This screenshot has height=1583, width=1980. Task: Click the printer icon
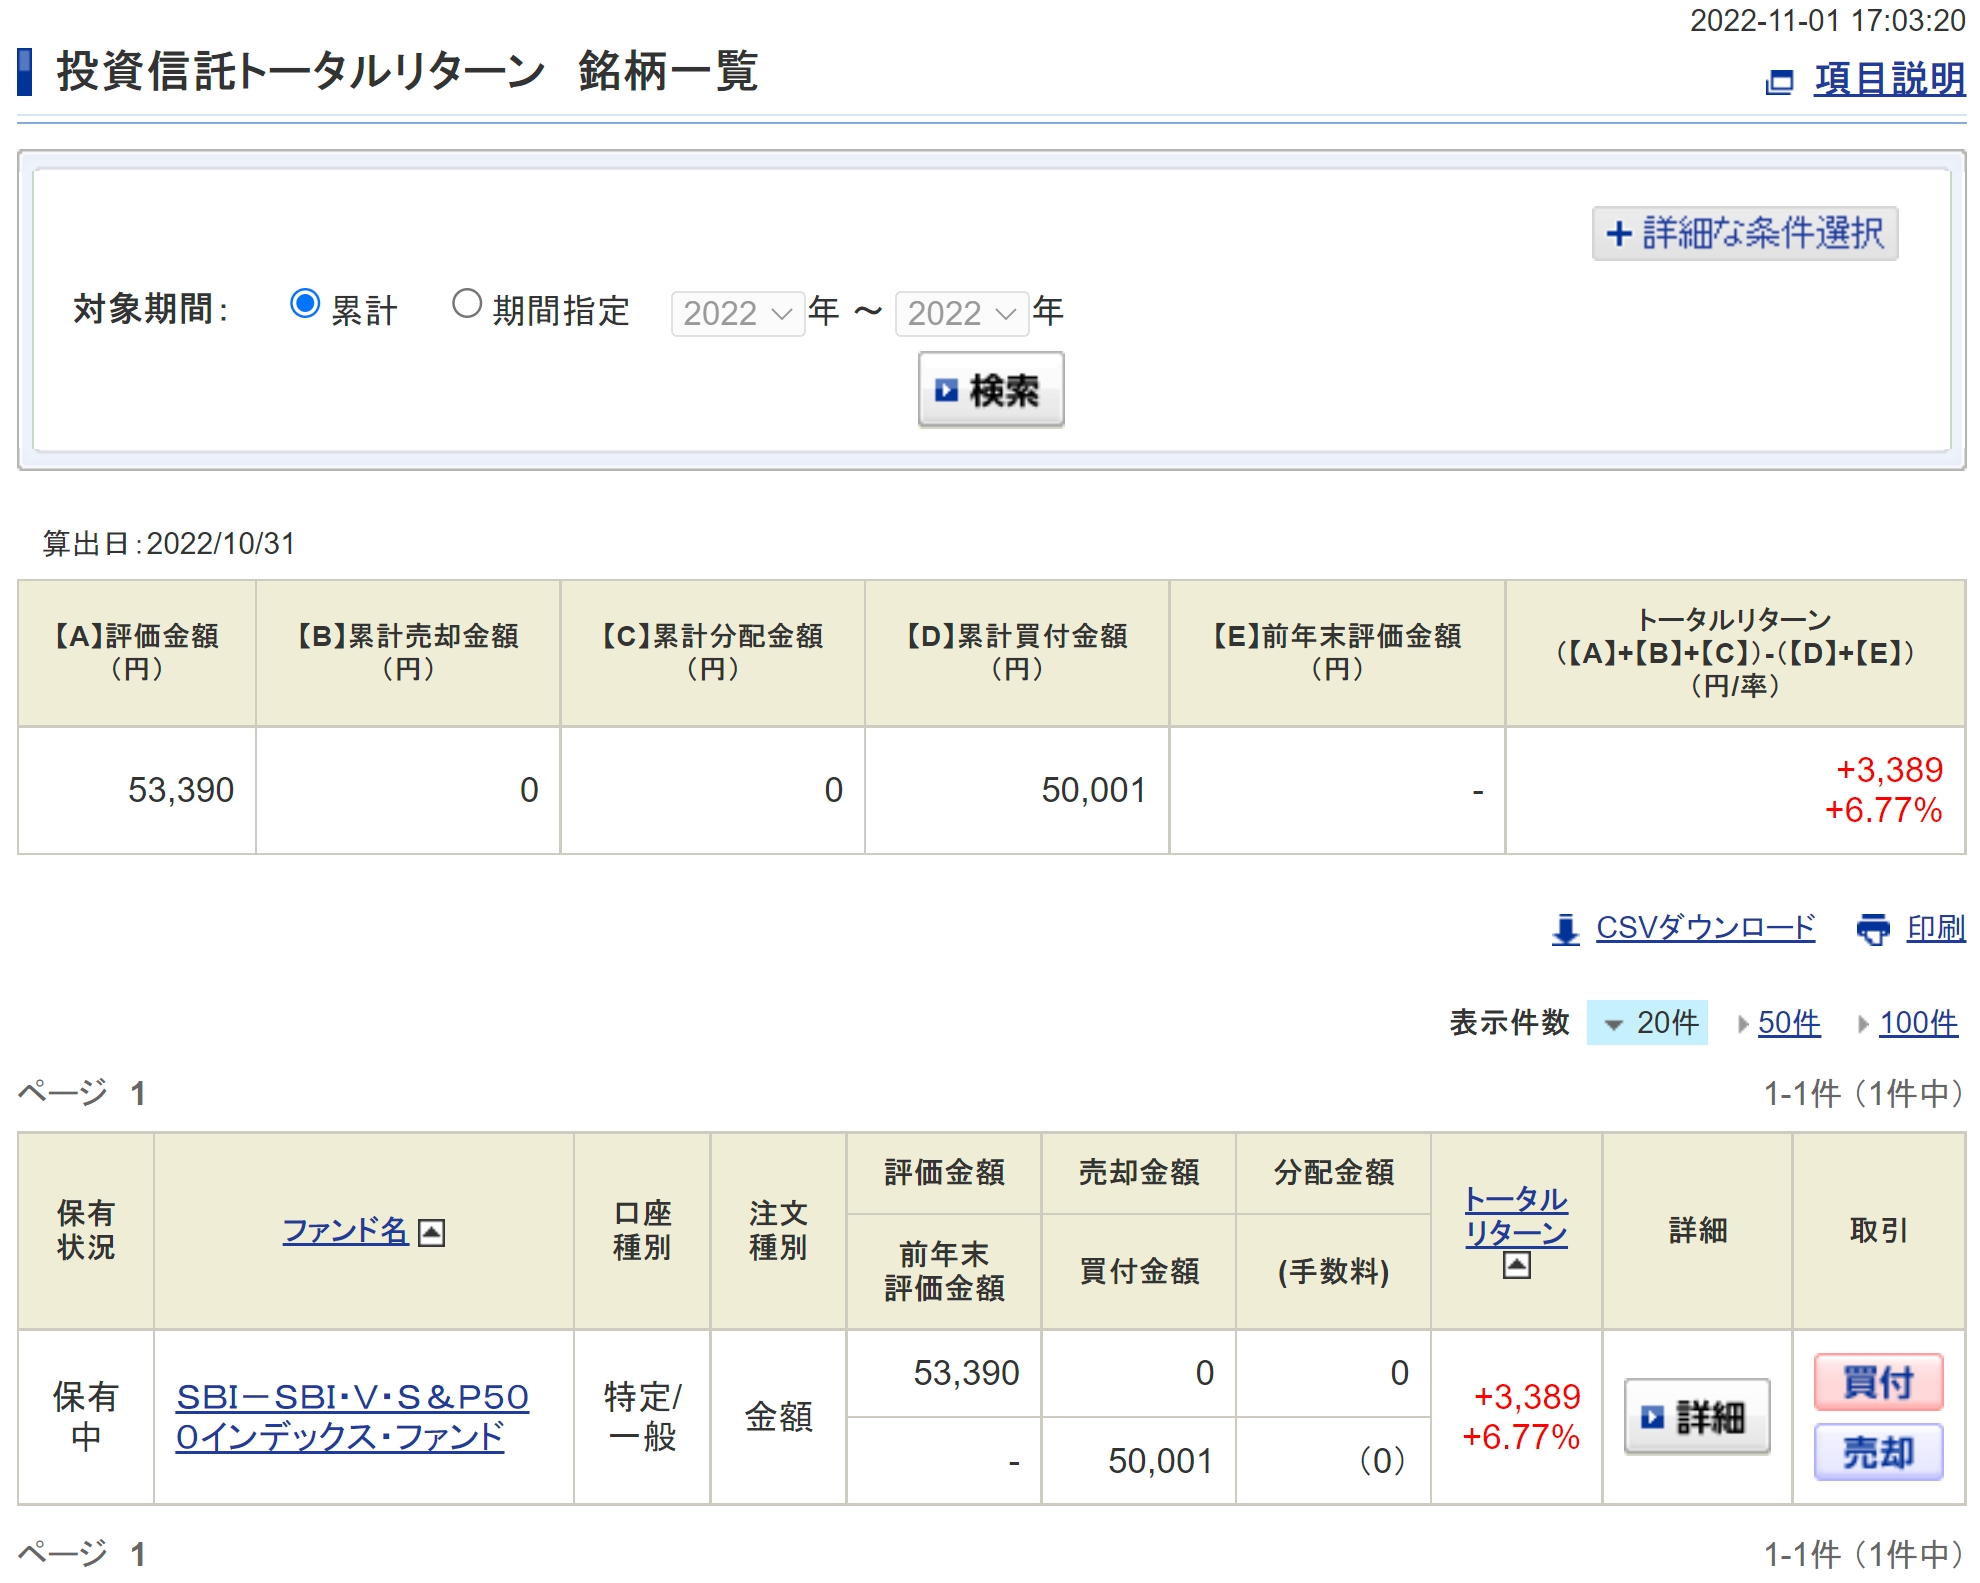tap(1873, 930)
